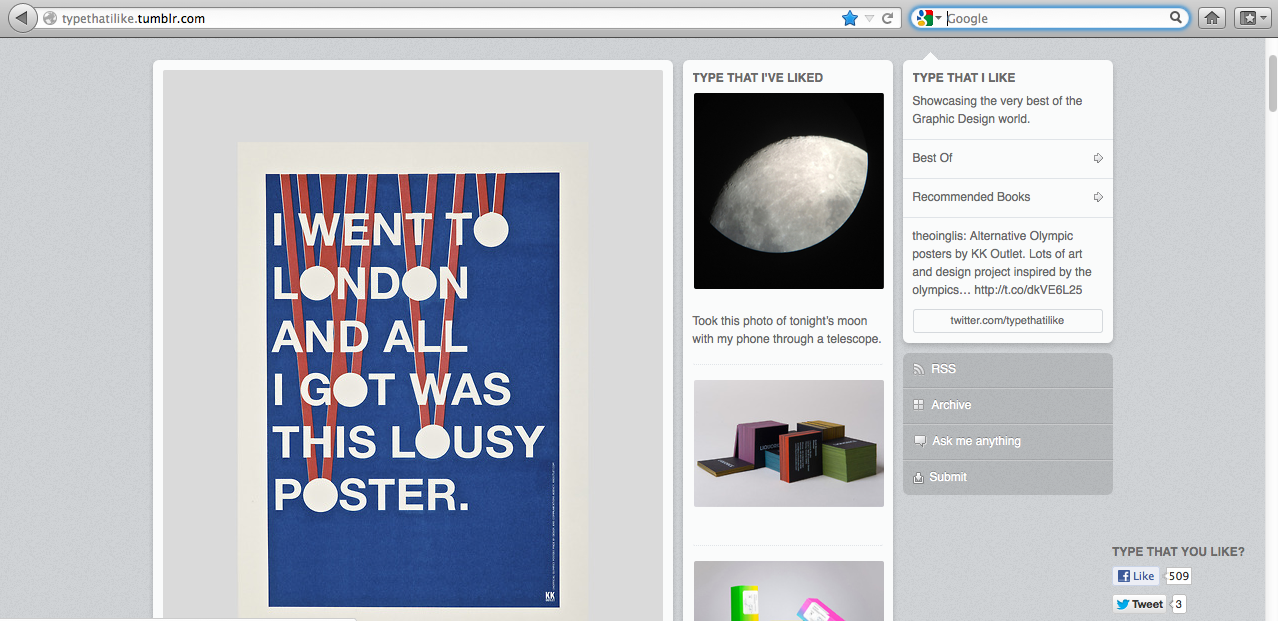Select the Submit menu item
The height and width of the screenshot is (621, 1278).
[947, 477]
